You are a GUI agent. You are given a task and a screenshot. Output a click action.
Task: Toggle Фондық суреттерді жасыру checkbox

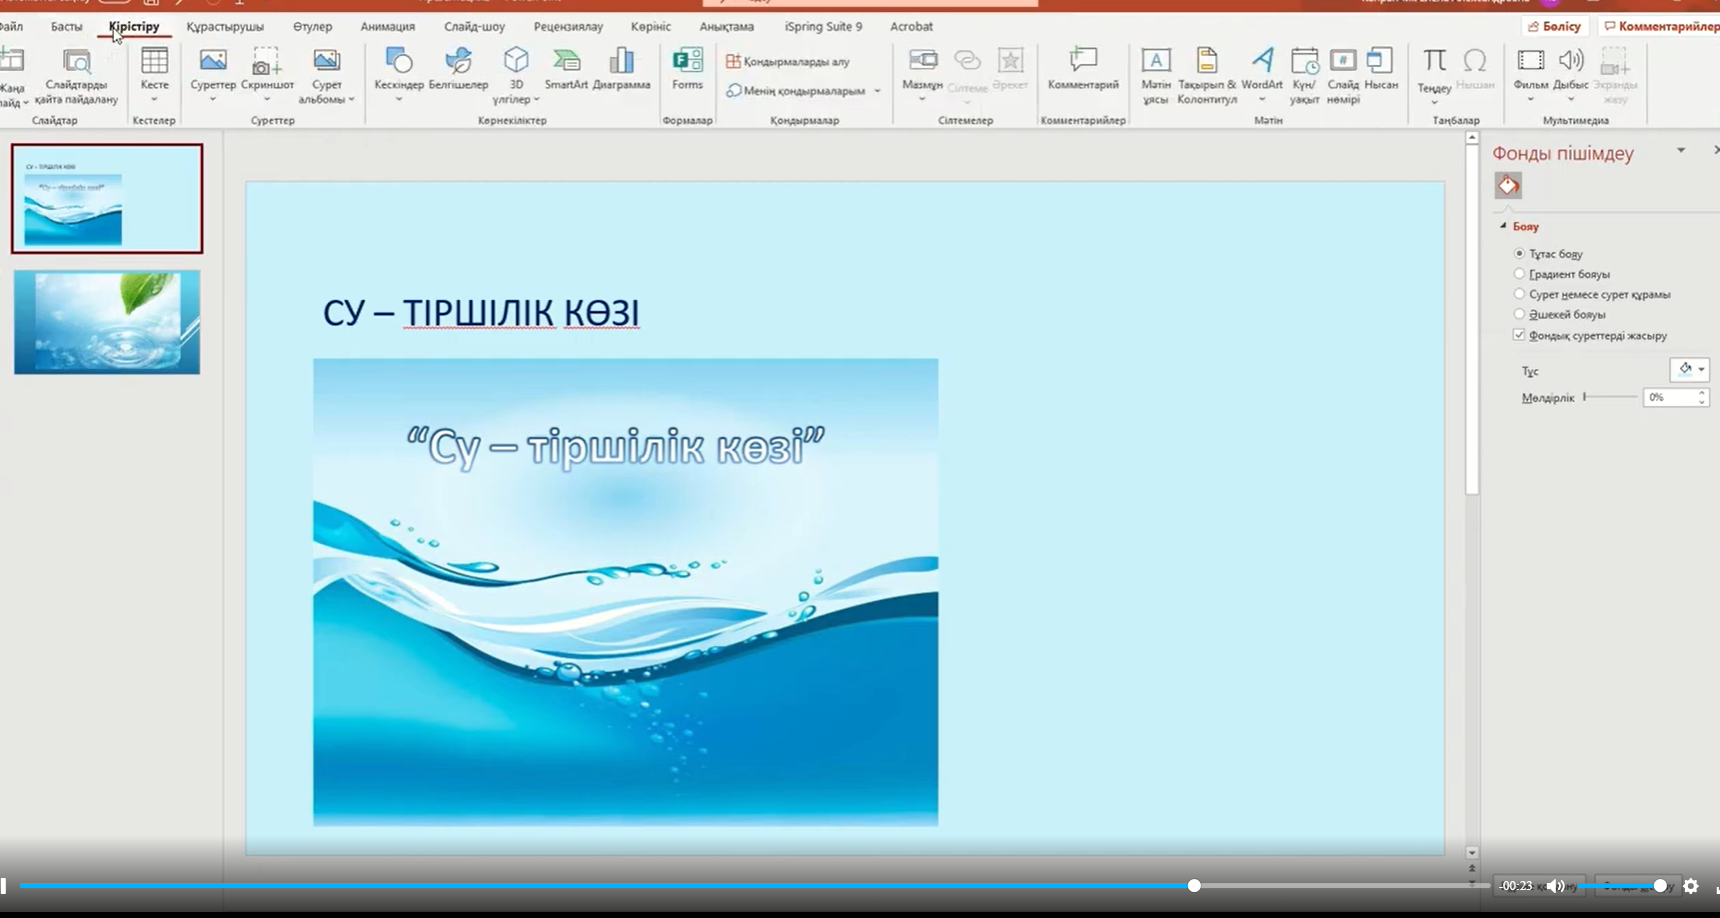pos(1519,335)
